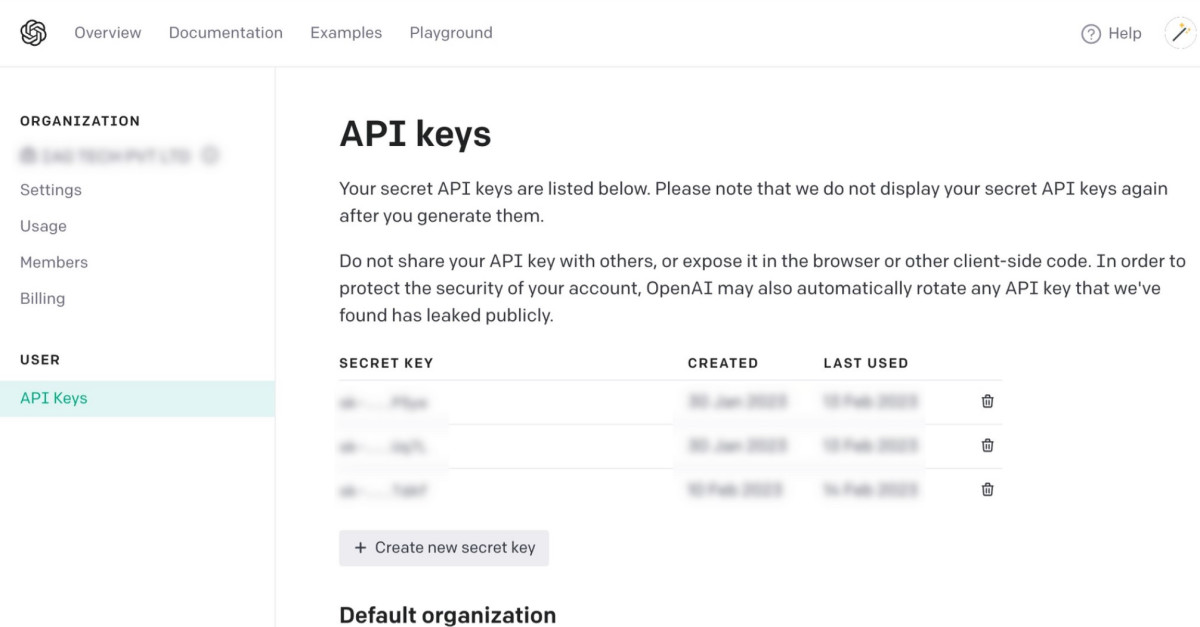Image resolution: width=1200 pixels, height=627 pixels.
Task: Delete the first secret key in the list
Action: click(x=987, y=401)
